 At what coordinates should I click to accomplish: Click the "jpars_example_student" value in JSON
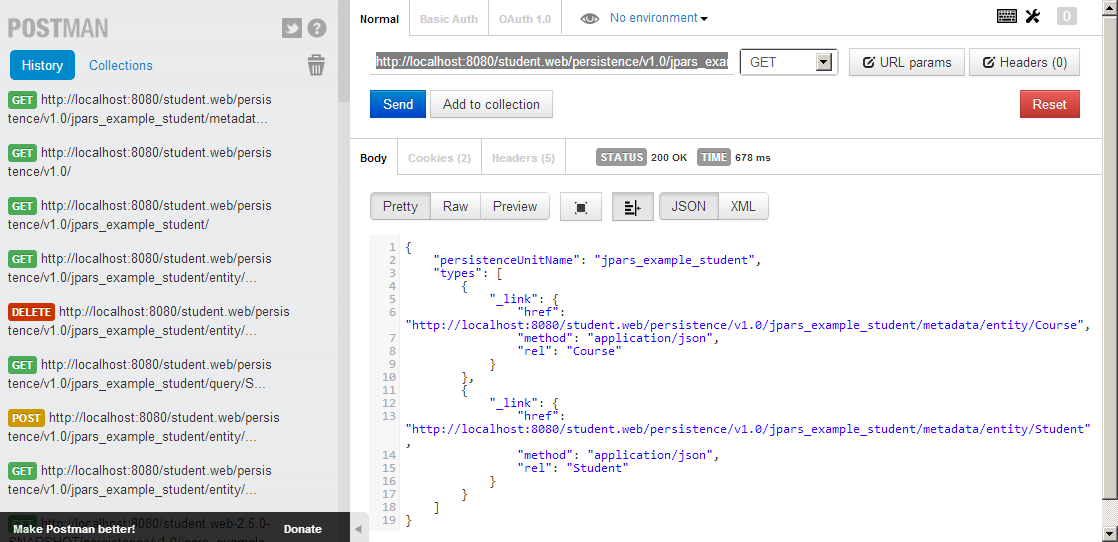coord(675,260)
